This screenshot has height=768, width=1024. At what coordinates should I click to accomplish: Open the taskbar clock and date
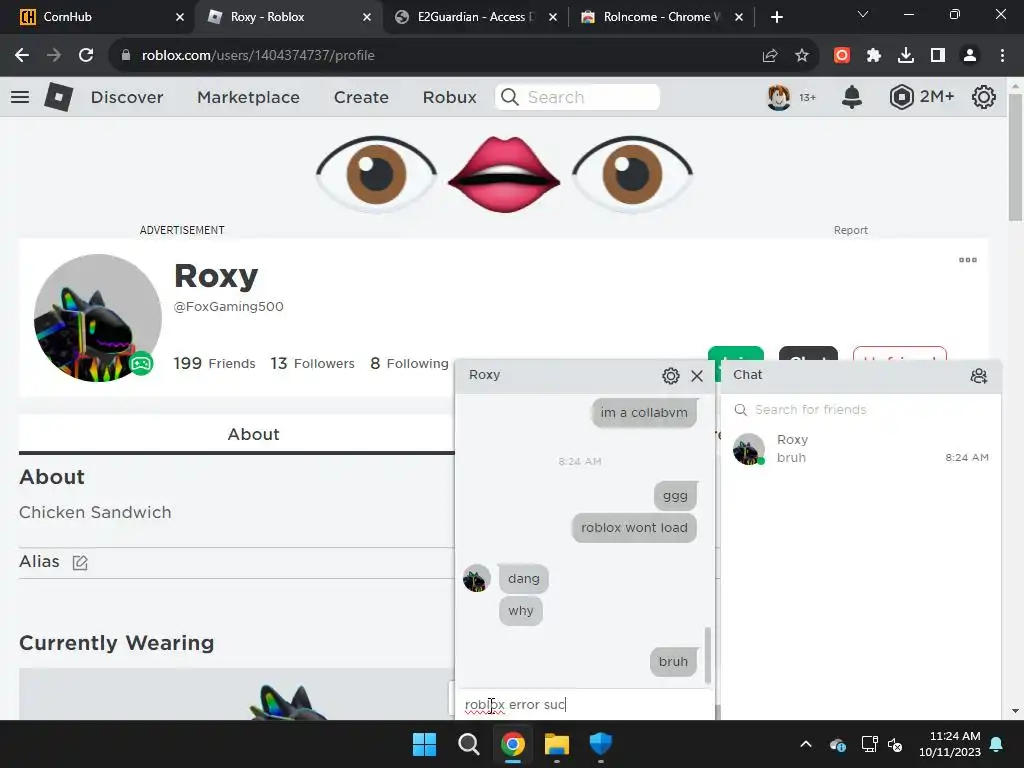[950, 744]
